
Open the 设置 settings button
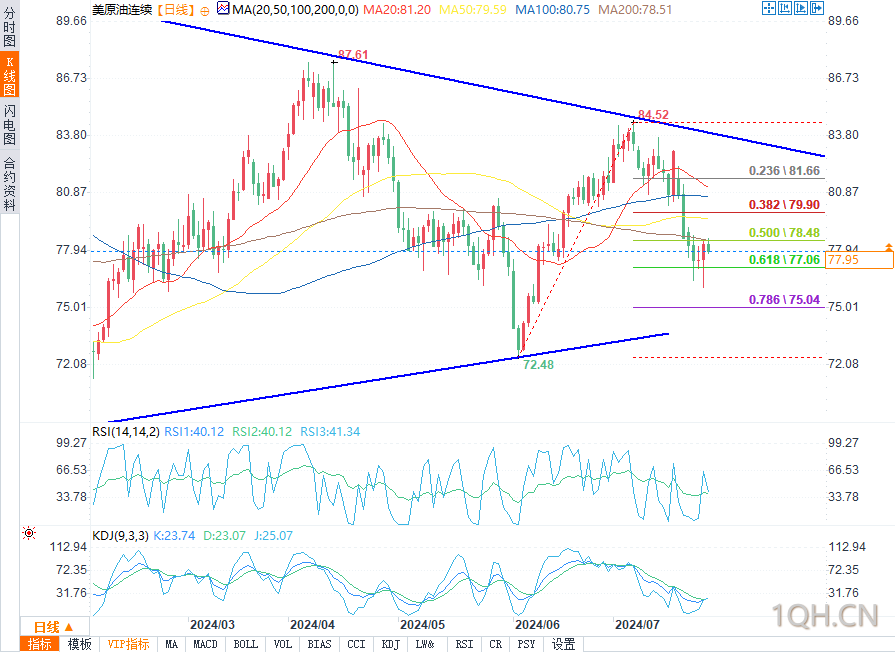click(563, 644)
